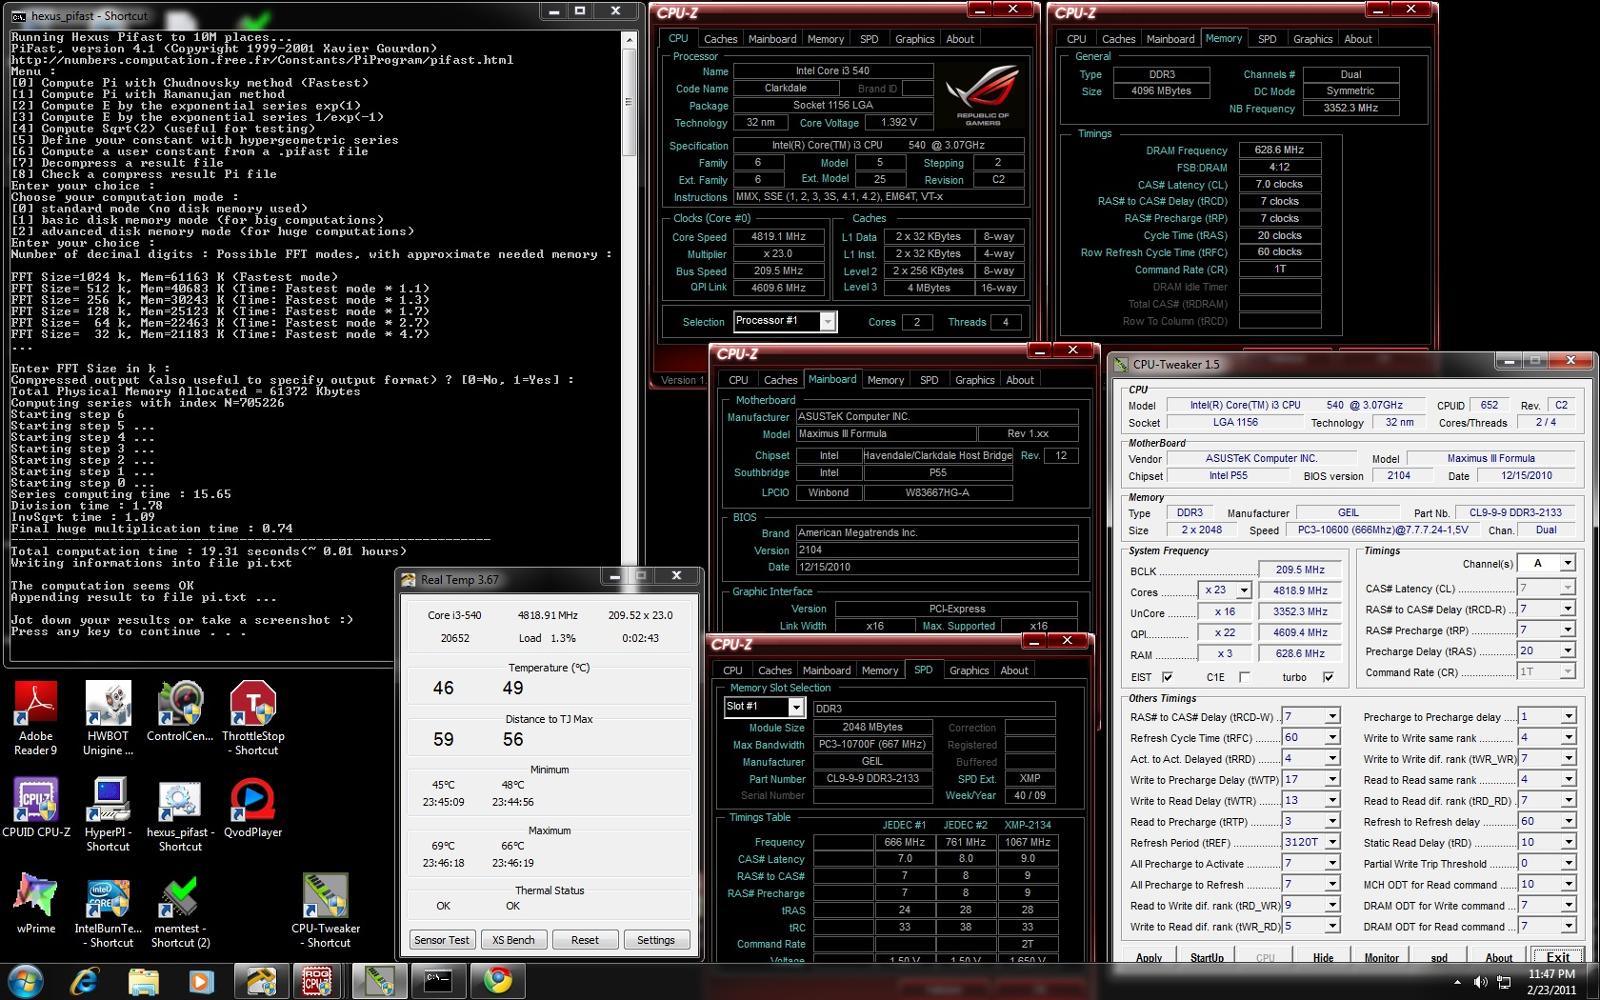The height and width of the screenshot is (1000, 1600).
Task: Click the system clock in the tray
Action: coord(1551,981)
